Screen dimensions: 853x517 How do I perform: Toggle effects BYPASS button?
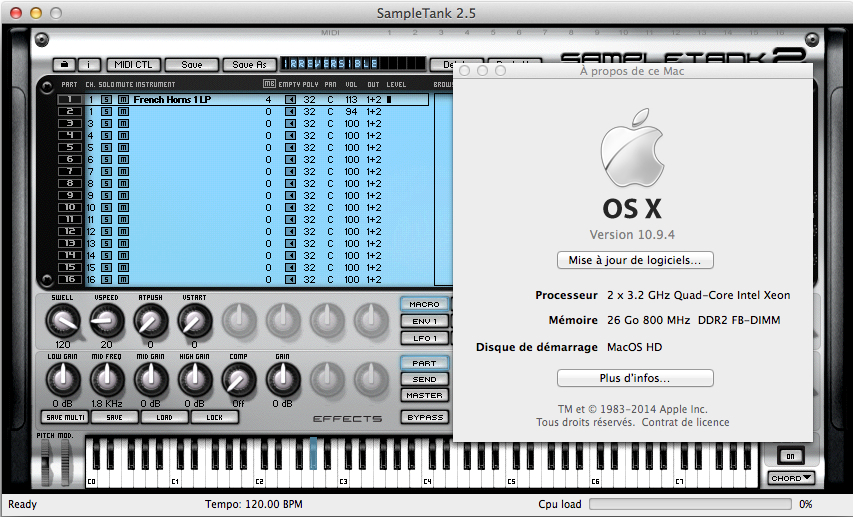click(425, 417)
